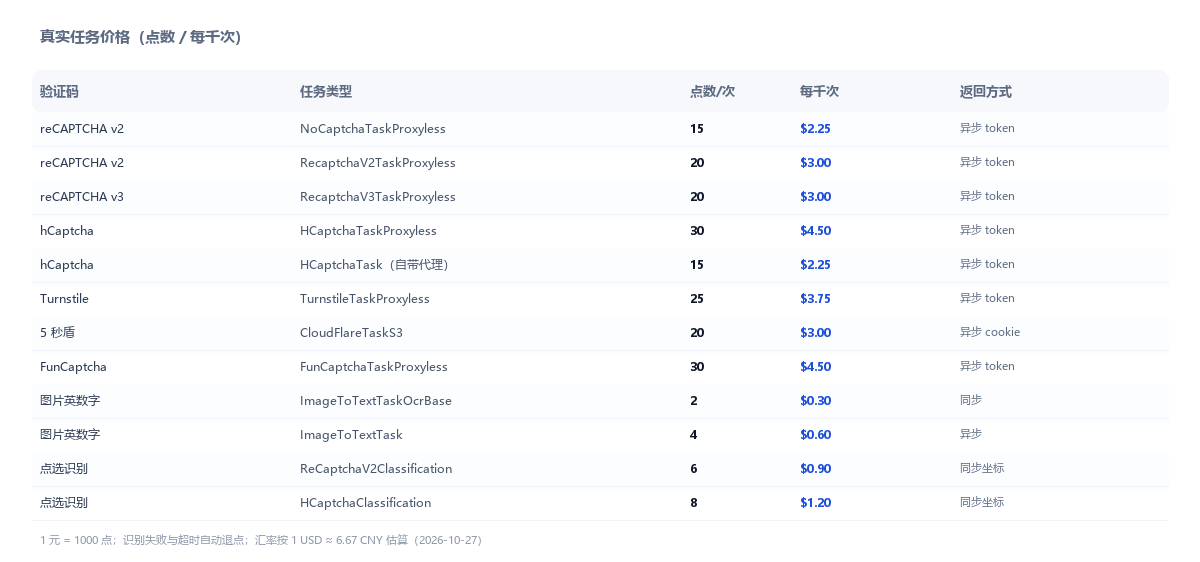Click points value 25 in Turnstile row
Viewport: 1200px width, 562px height.
(697, 299)
